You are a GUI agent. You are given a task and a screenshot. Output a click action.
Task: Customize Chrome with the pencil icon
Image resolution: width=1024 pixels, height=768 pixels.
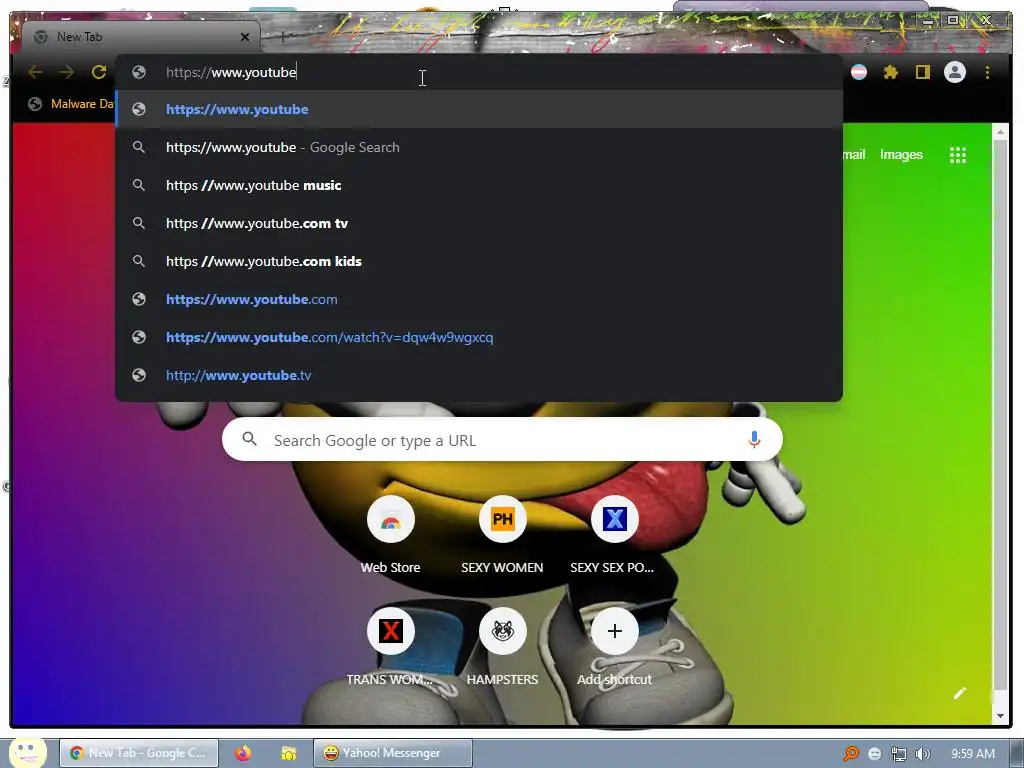959,693
